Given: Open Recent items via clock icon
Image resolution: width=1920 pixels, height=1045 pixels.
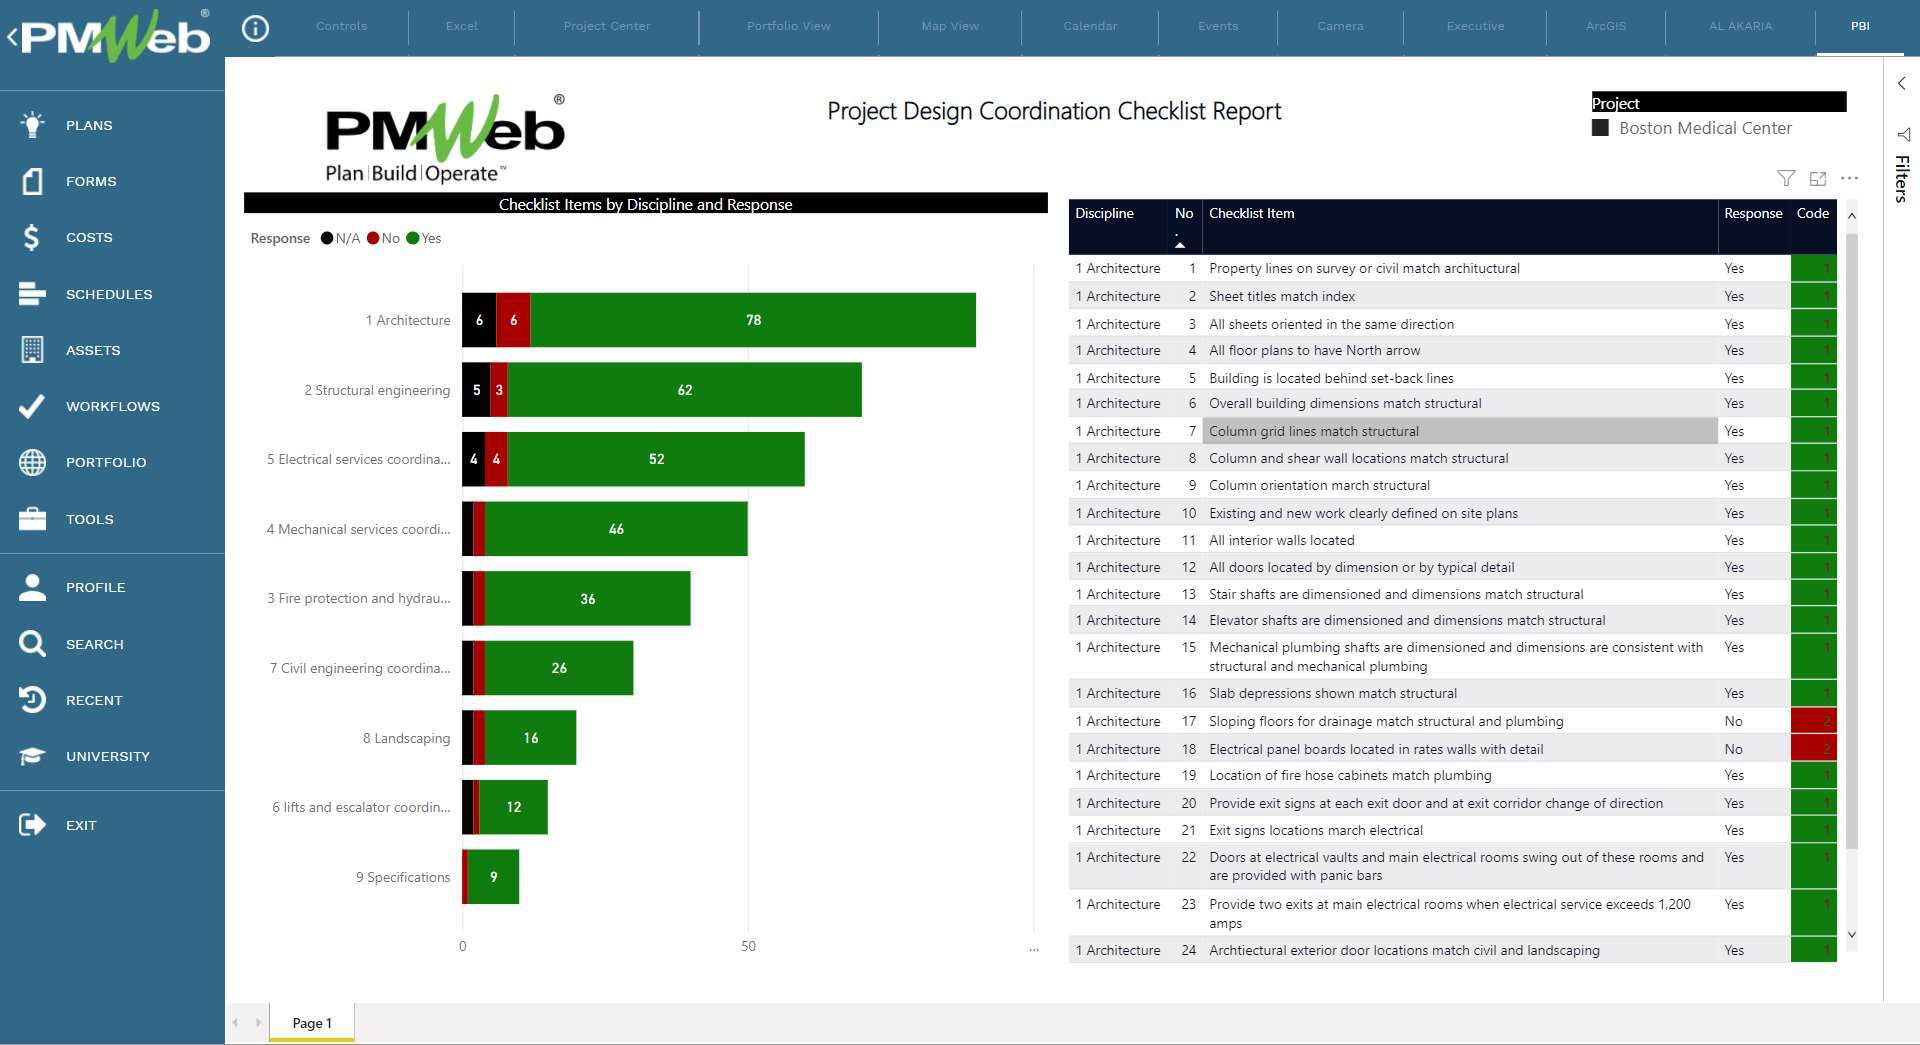Looking at the screenshot, I should 31,700.
